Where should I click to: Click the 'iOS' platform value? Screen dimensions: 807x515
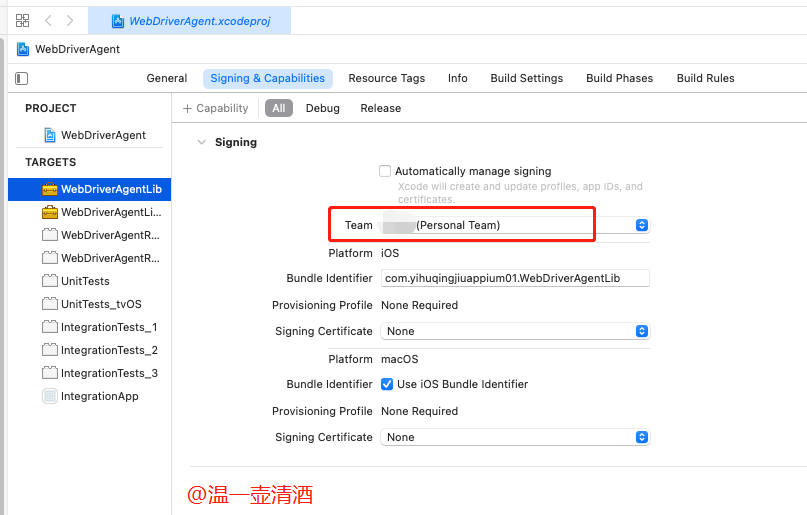pos(390,253)
